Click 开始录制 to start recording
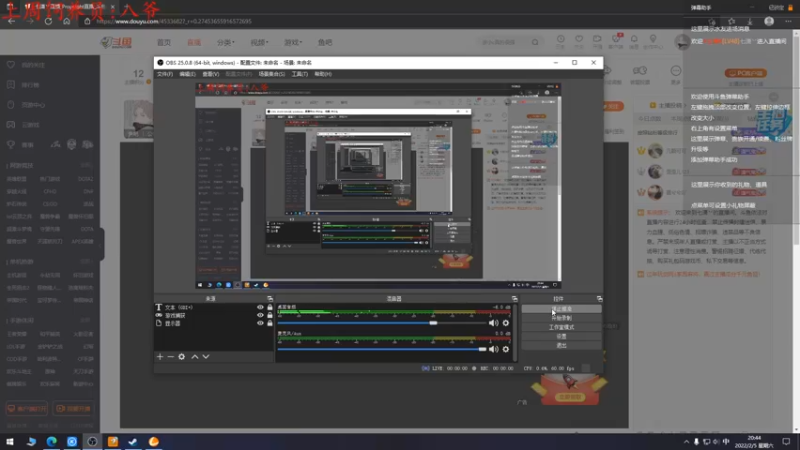 pos(561,318)
